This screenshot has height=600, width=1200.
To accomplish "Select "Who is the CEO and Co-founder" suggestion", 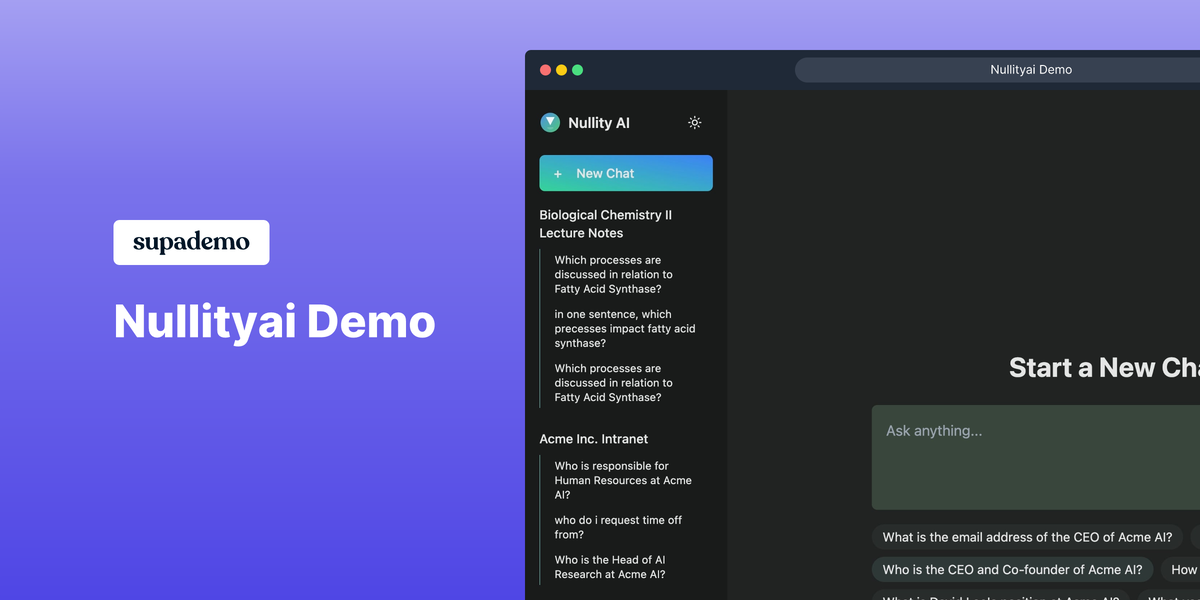I will tap(1012, 570).
